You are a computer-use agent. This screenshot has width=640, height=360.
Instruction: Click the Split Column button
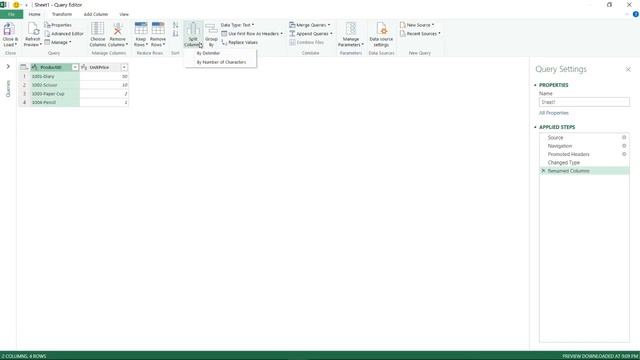(193, 34)
